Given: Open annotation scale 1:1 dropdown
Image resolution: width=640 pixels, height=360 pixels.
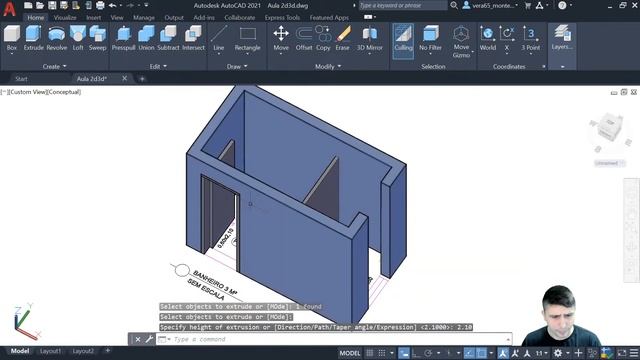Looking at the screenshot, I should 542,353.
